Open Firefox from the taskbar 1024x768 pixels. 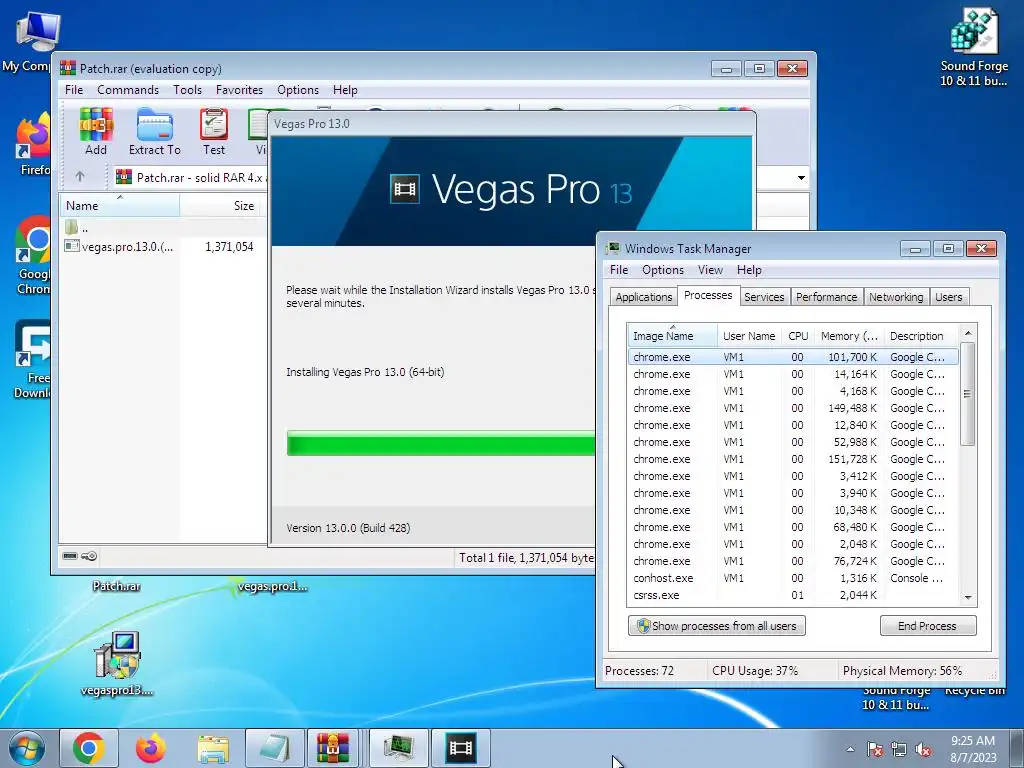tap(151, 748)
